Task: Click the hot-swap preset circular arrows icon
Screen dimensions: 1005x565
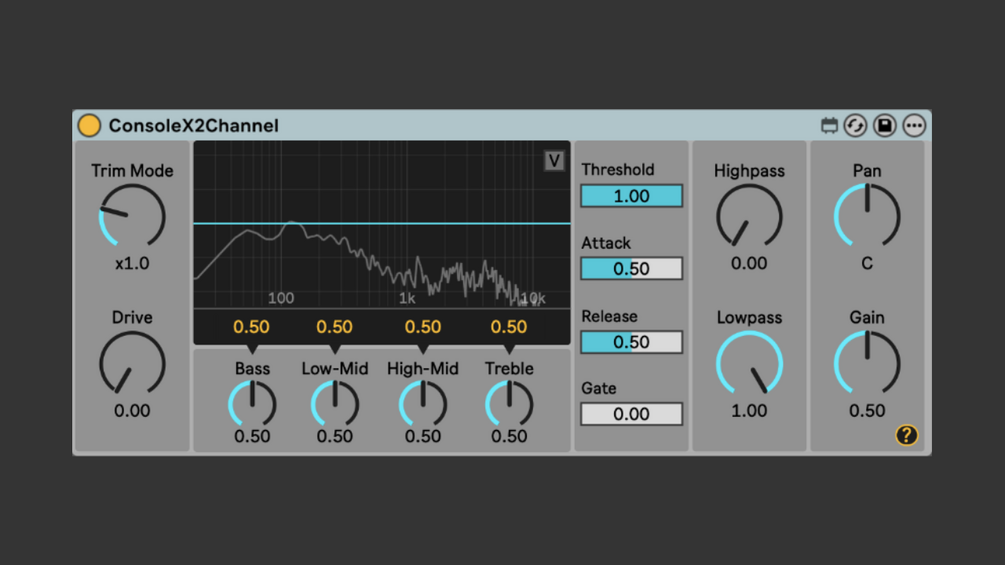Action: coord(855,126)
